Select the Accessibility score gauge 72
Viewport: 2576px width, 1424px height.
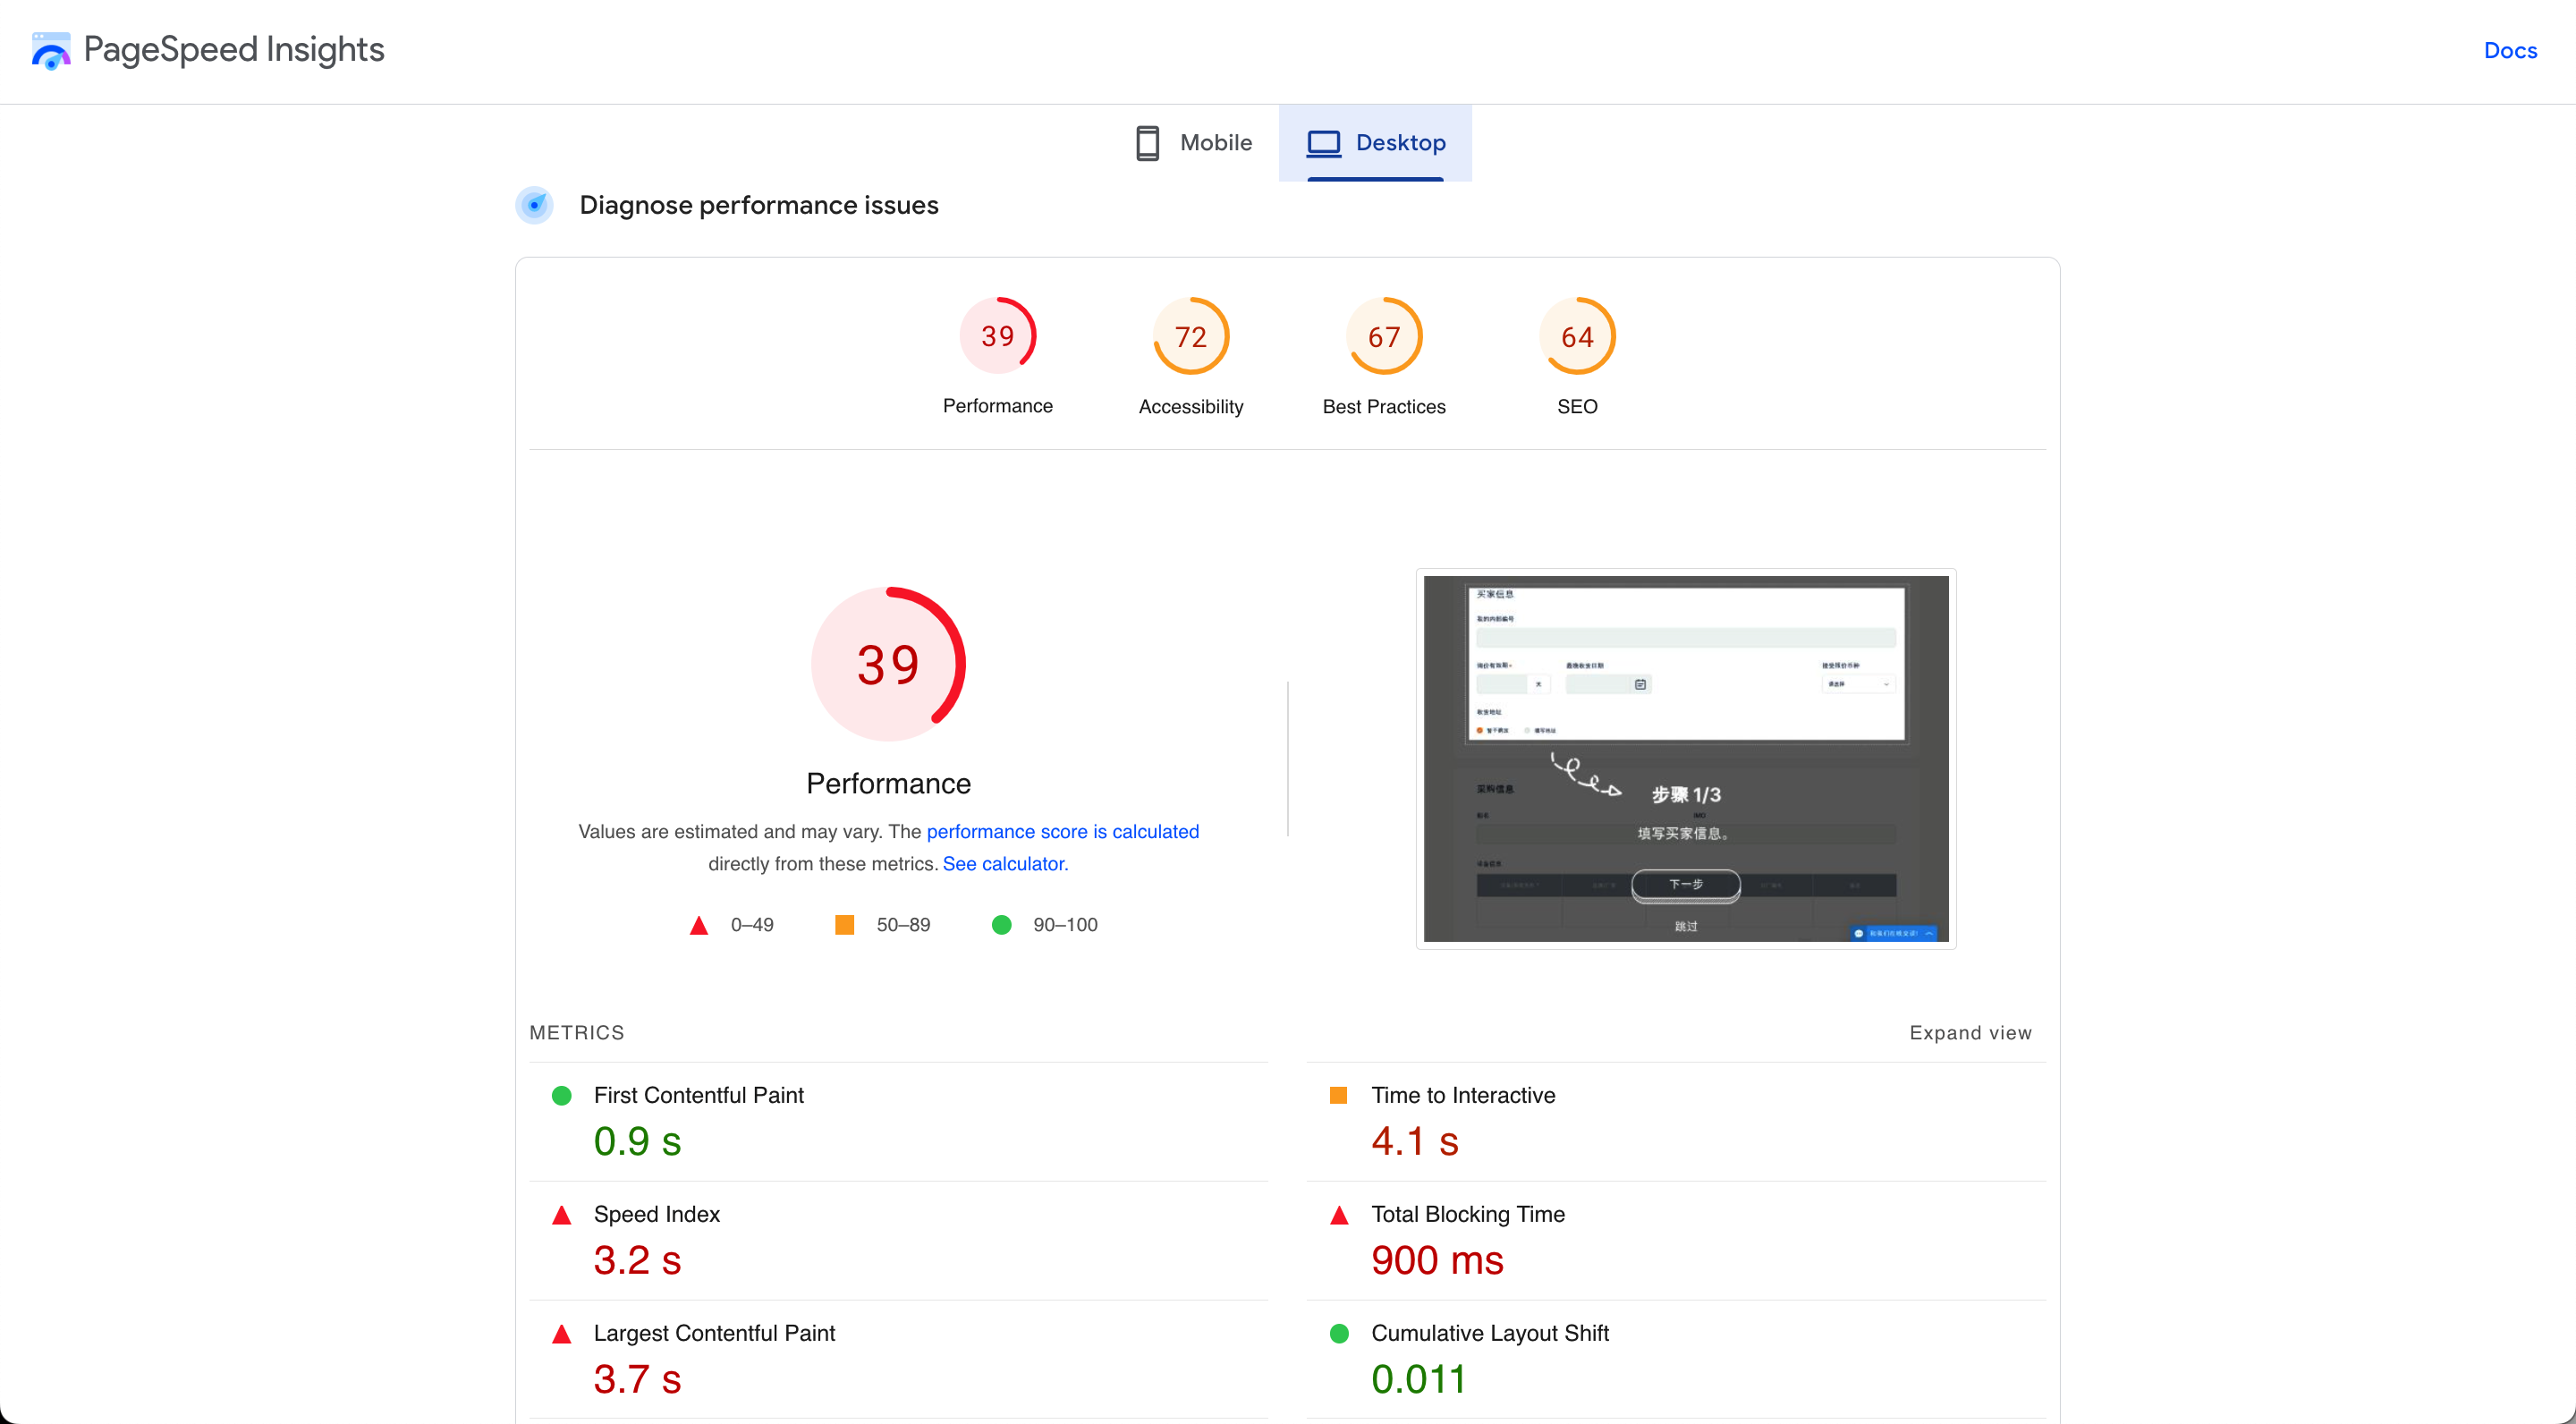pyautogui.click(x=1190, y=337)
